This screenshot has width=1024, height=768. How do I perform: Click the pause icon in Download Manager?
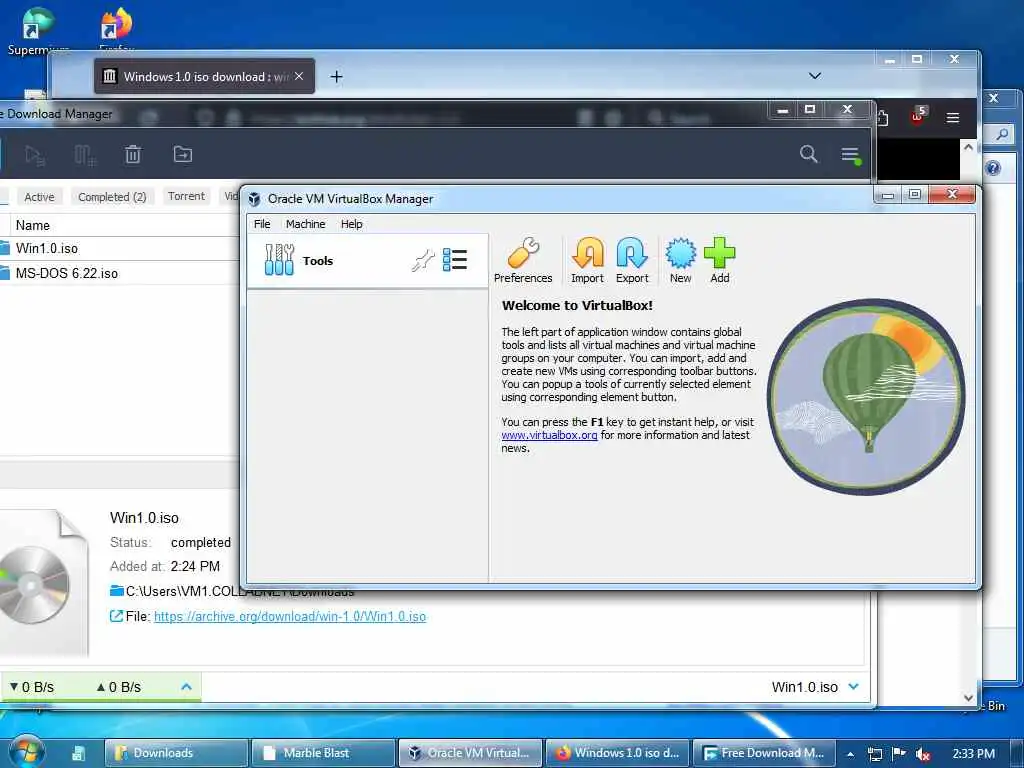85,155
